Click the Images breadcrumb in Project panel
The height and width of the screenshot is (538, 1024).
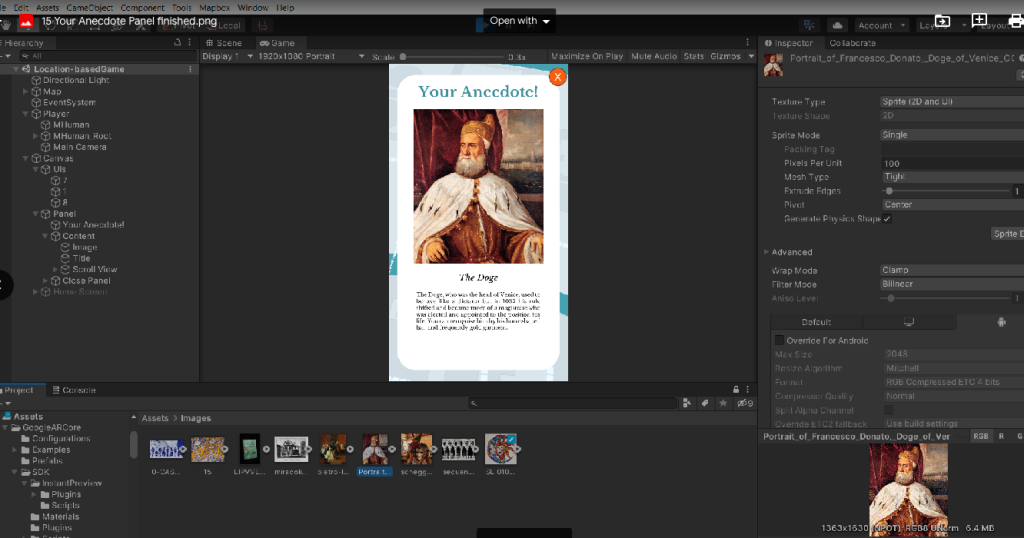pos(195,419)
